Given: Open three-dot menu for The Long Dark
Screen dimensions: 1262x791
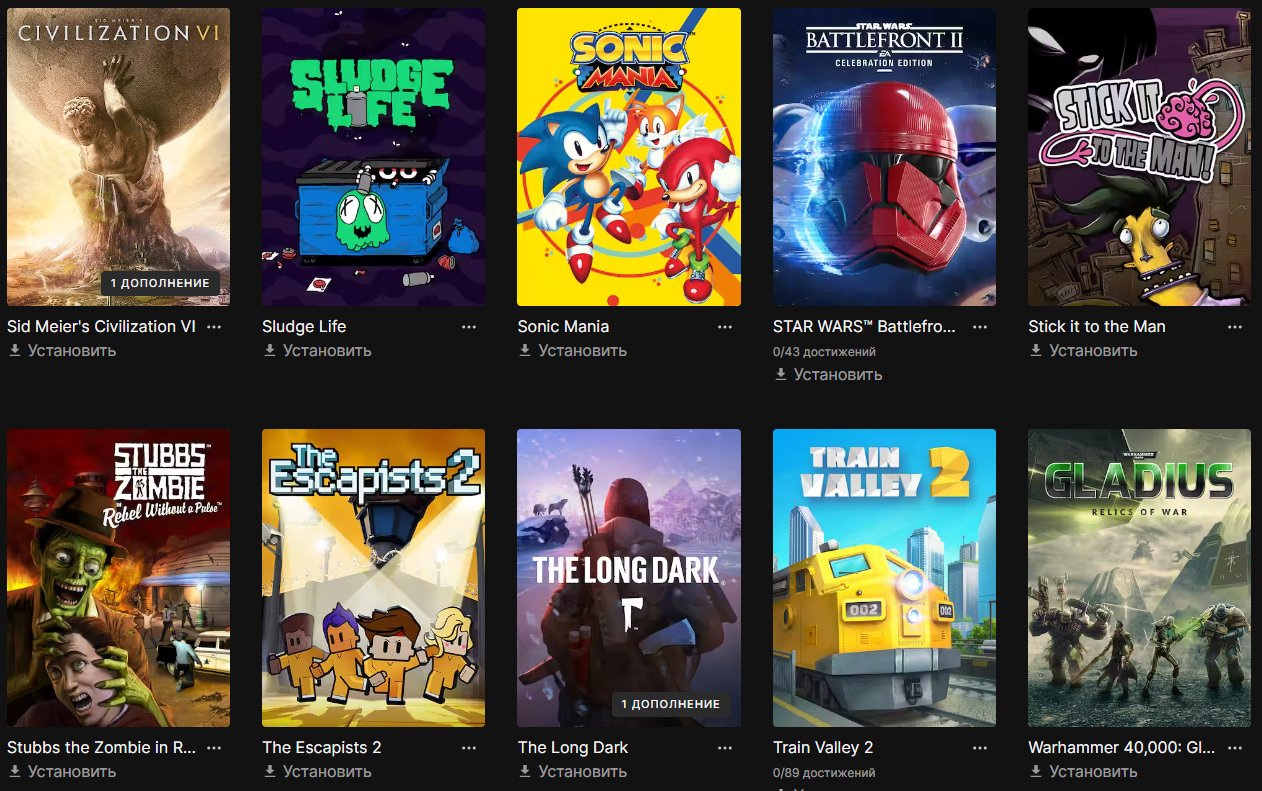Looking at the screenshot, I should (724, 748).
